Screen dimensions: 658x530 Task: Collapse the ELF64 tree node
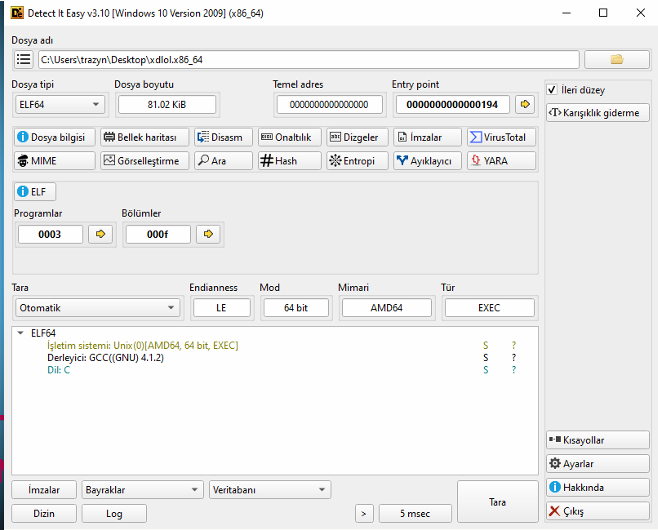22,333
